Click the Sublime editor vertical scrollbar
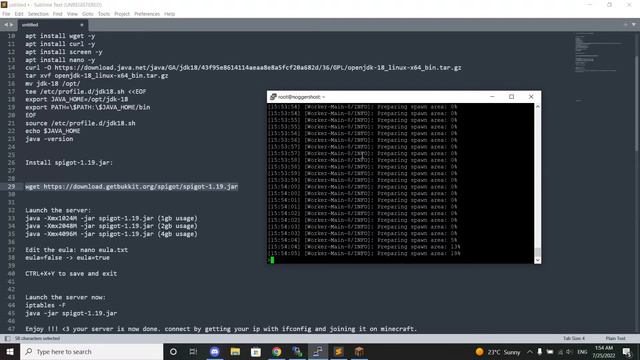This screenshot has width=640, height=360. 637,102
